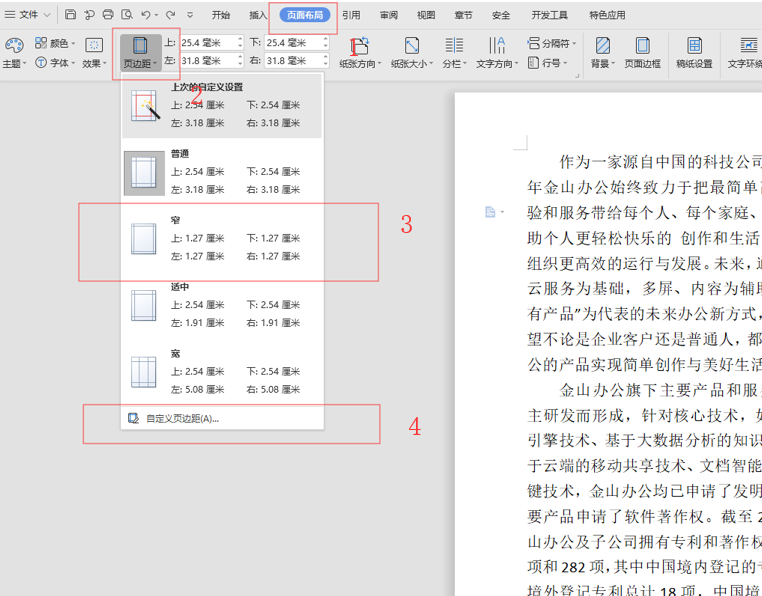Click the left margin 31.8 毫米 field
The height and width of the screenshot is (596, 762).
point(208,61)
